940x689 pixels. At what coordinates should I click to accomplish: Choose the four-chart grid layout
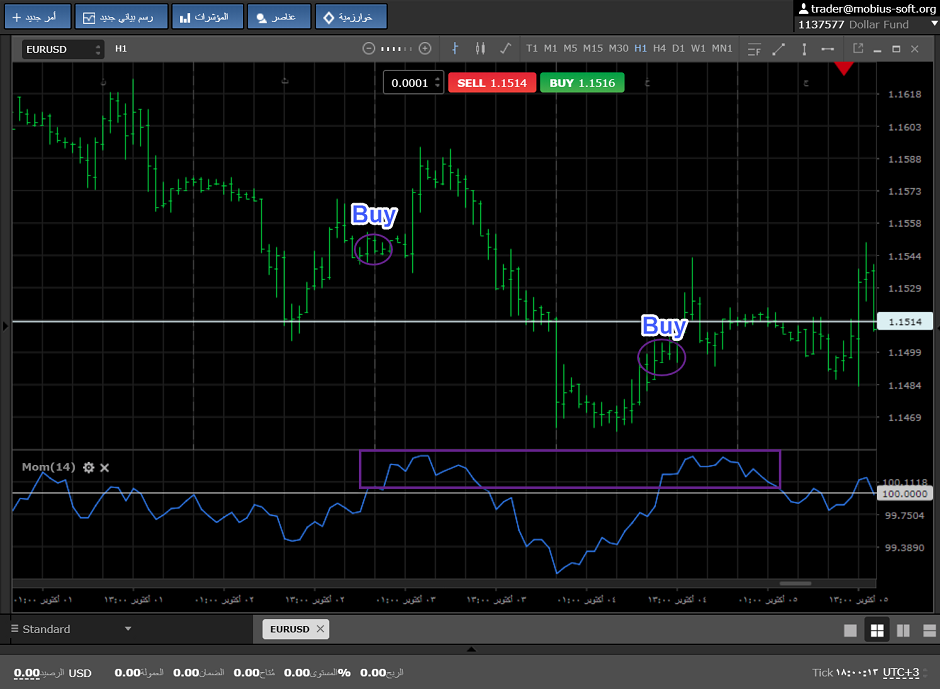click(877, 630)
